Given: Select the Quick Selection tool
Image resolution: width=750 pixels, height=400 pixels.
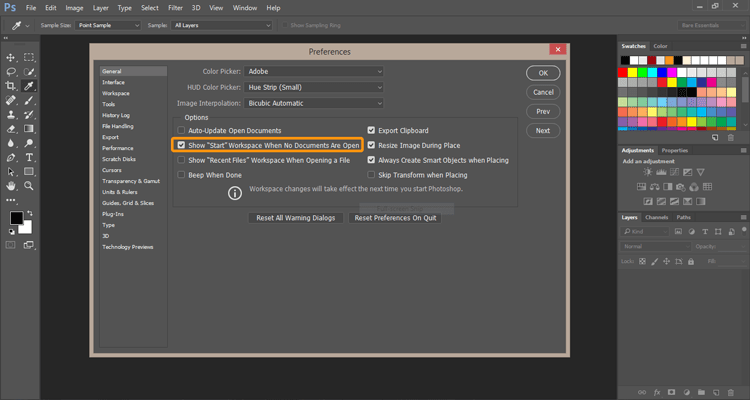Looking at the screenshot, I should click(29, 72).
